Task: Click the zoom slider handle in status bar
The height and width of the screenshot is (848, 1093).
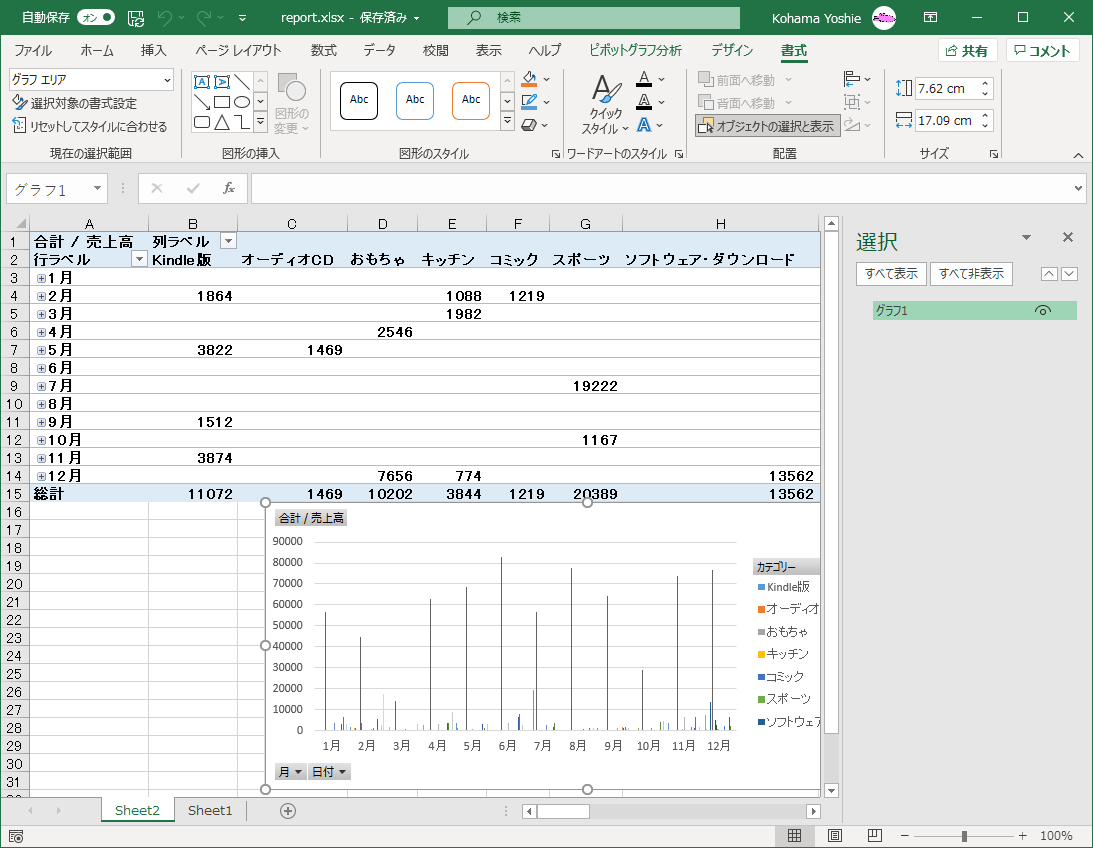Action: (964, 835)
